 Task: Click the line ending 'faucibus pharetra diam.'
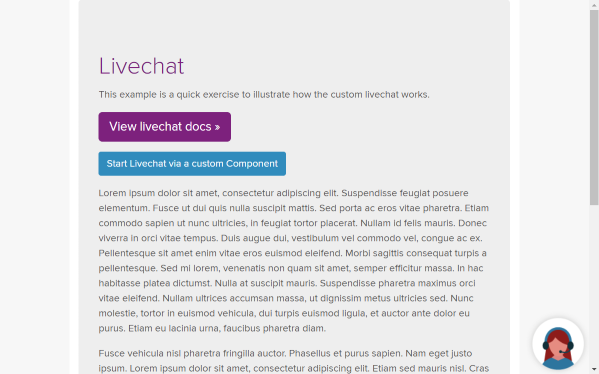click(x=212, y=329)
